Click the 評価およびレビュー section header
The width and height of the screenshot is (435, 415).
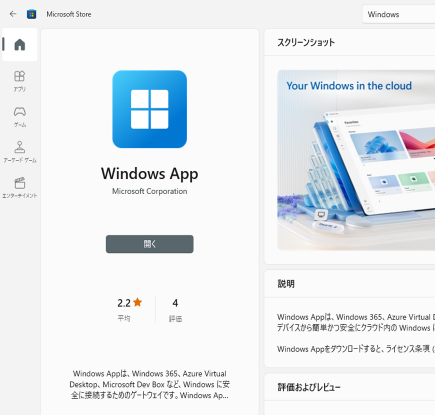tap(309, 387)
